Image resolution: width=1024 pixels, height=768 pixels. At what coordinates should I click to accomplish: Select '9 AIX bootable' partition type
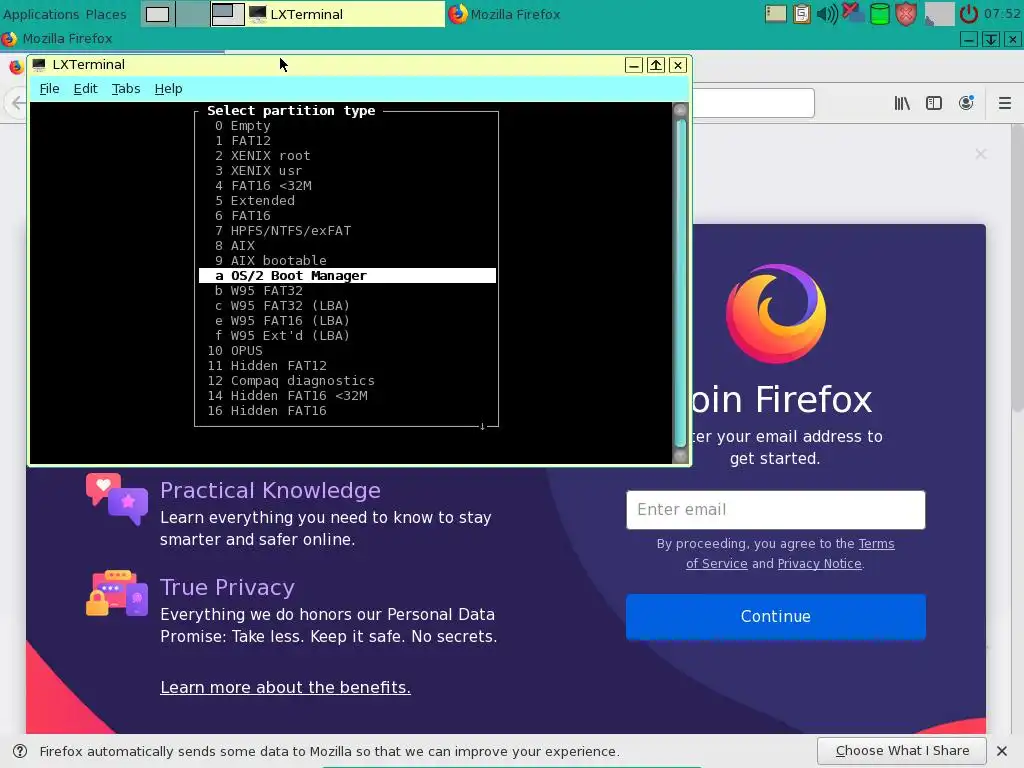[x=347, y=261]
